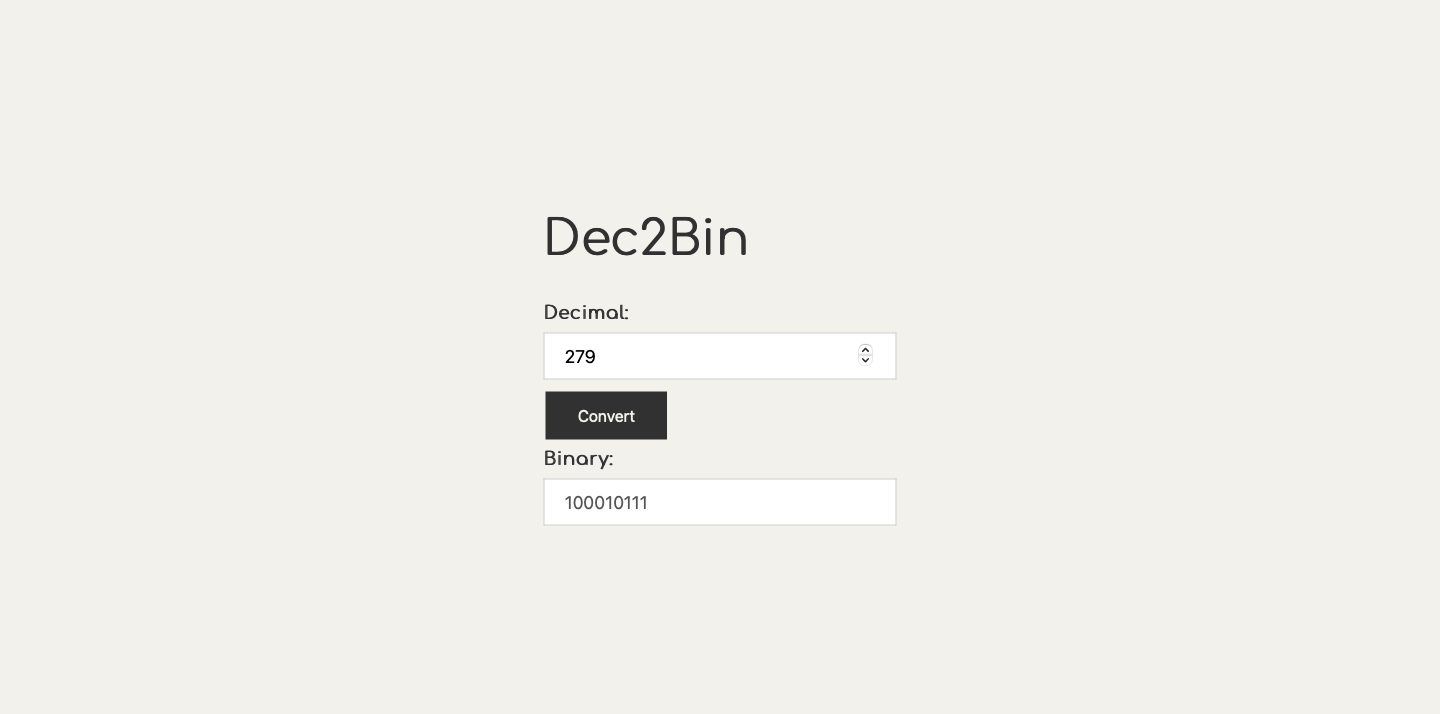Click empty area inside the Decimal field
The height and width of the screenshot is (714, 1440).
730,356
